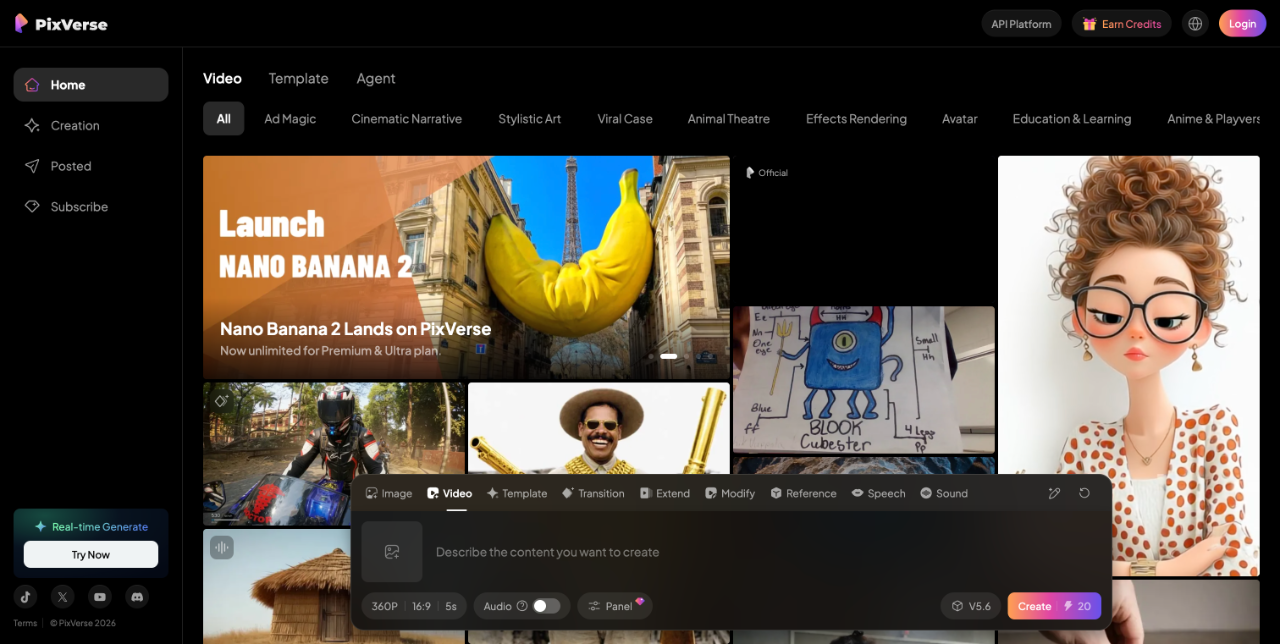Click the Login button

coord(1242,24)
